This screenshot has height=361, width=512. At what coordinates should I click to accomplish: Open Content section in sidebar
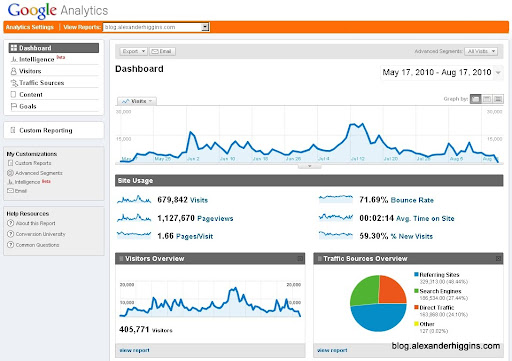(31, 95)
